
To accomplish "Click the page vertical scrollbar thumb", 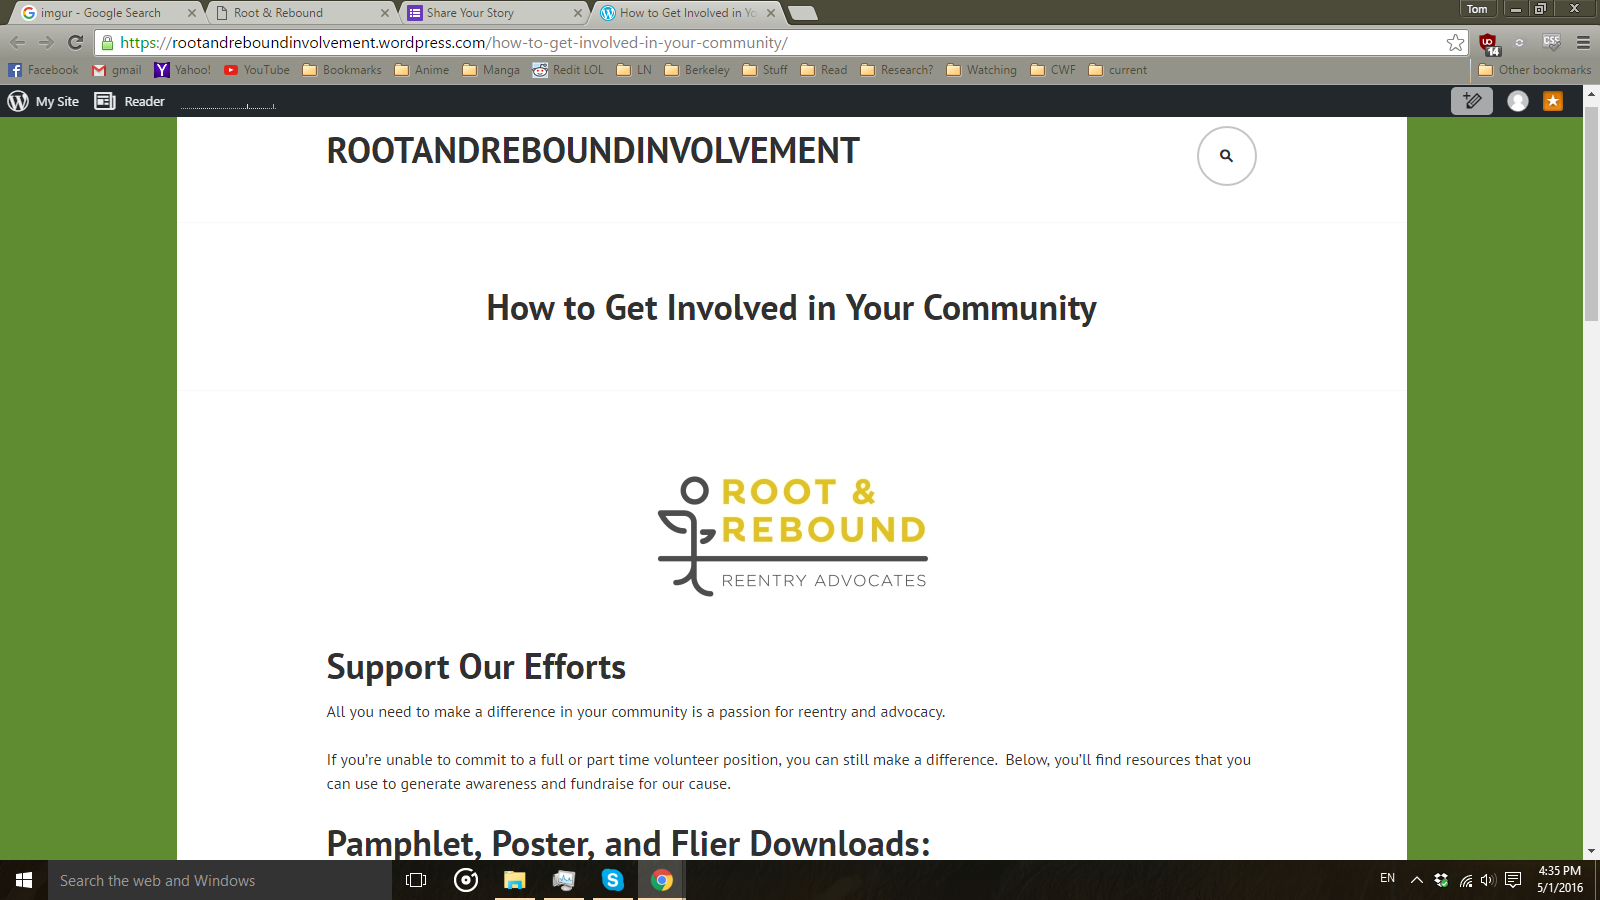I will tap(1591, 213).
